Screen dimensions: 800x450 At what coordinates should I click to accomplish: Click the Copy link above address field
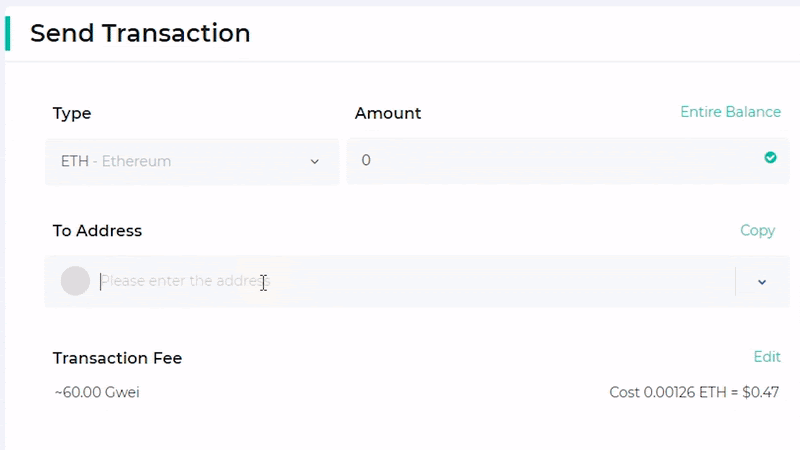click(x=757, y=231)
